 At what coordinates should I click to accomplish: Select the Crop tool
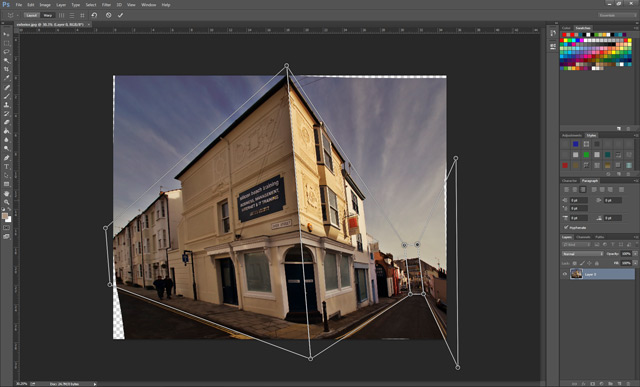[x=7, y=69]
